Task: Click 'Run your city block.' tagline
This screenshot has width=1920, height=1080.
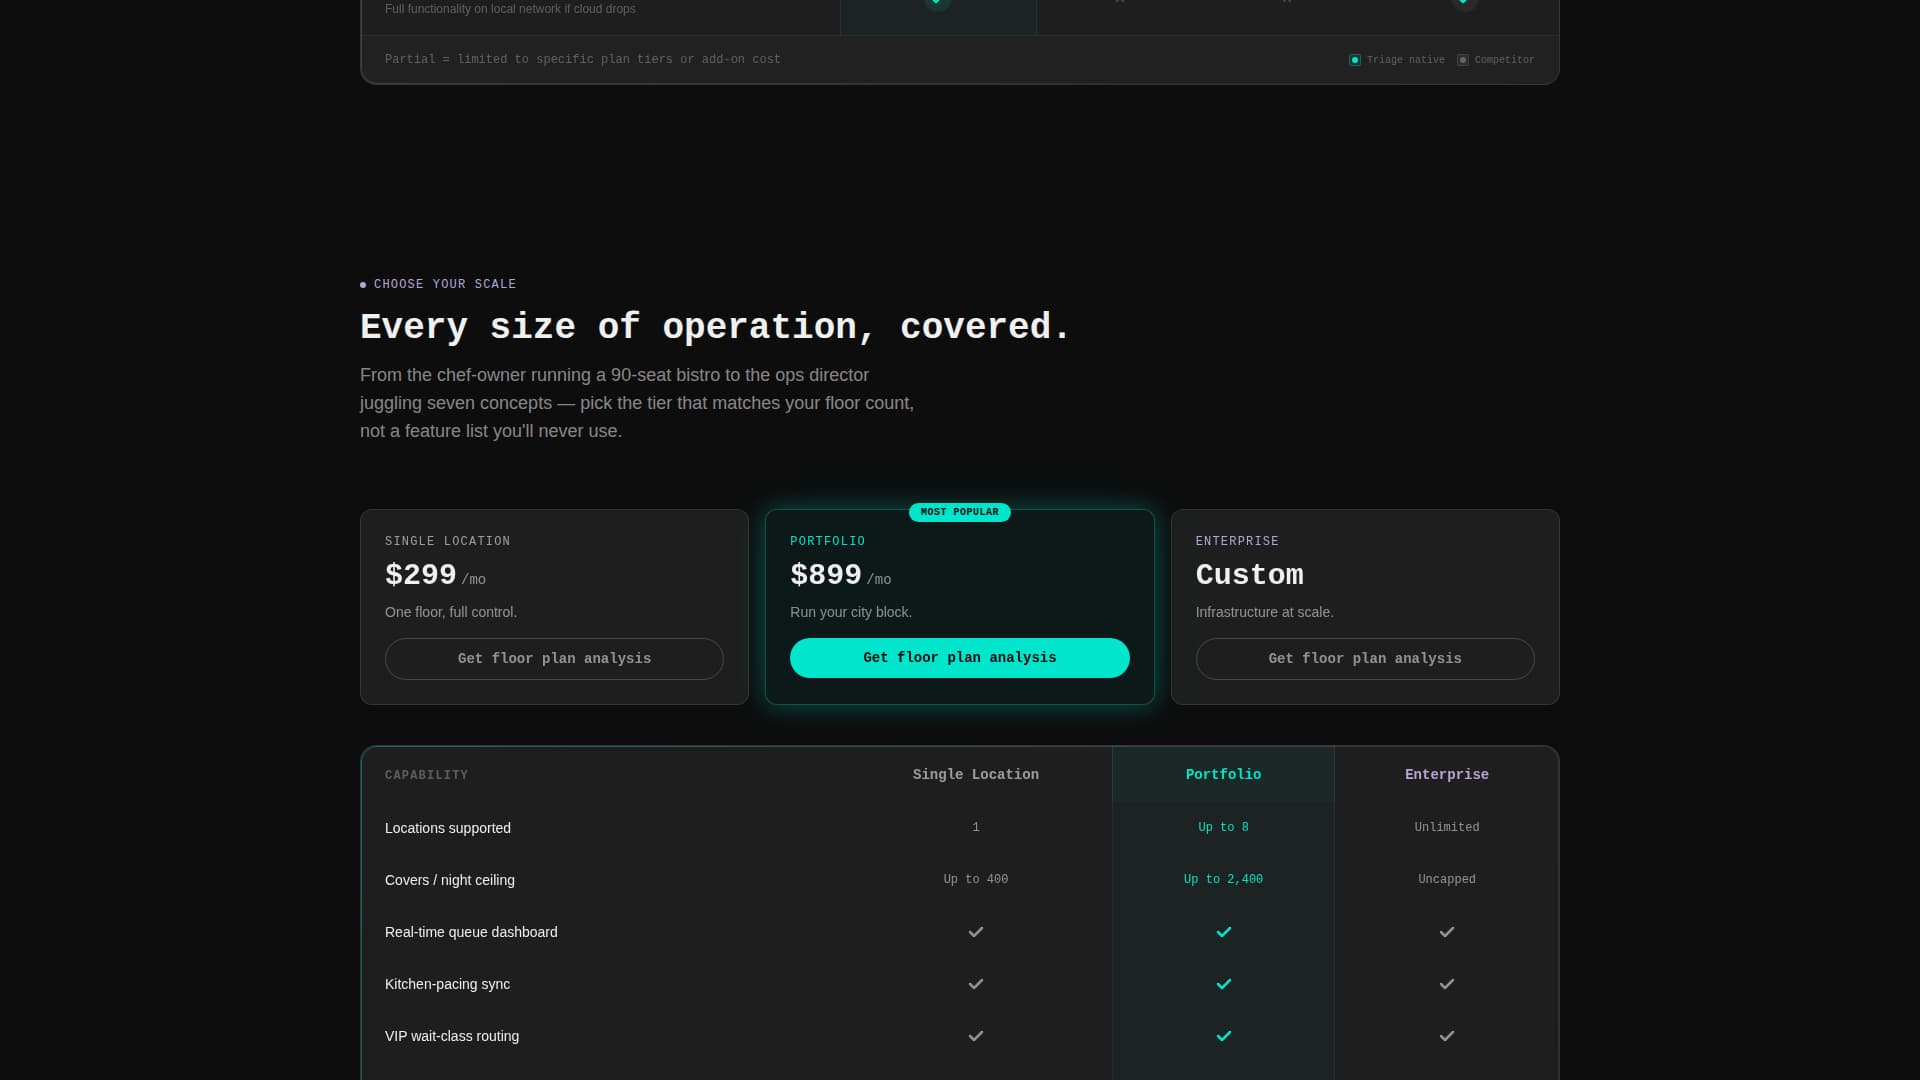Action: coord(851,612)
